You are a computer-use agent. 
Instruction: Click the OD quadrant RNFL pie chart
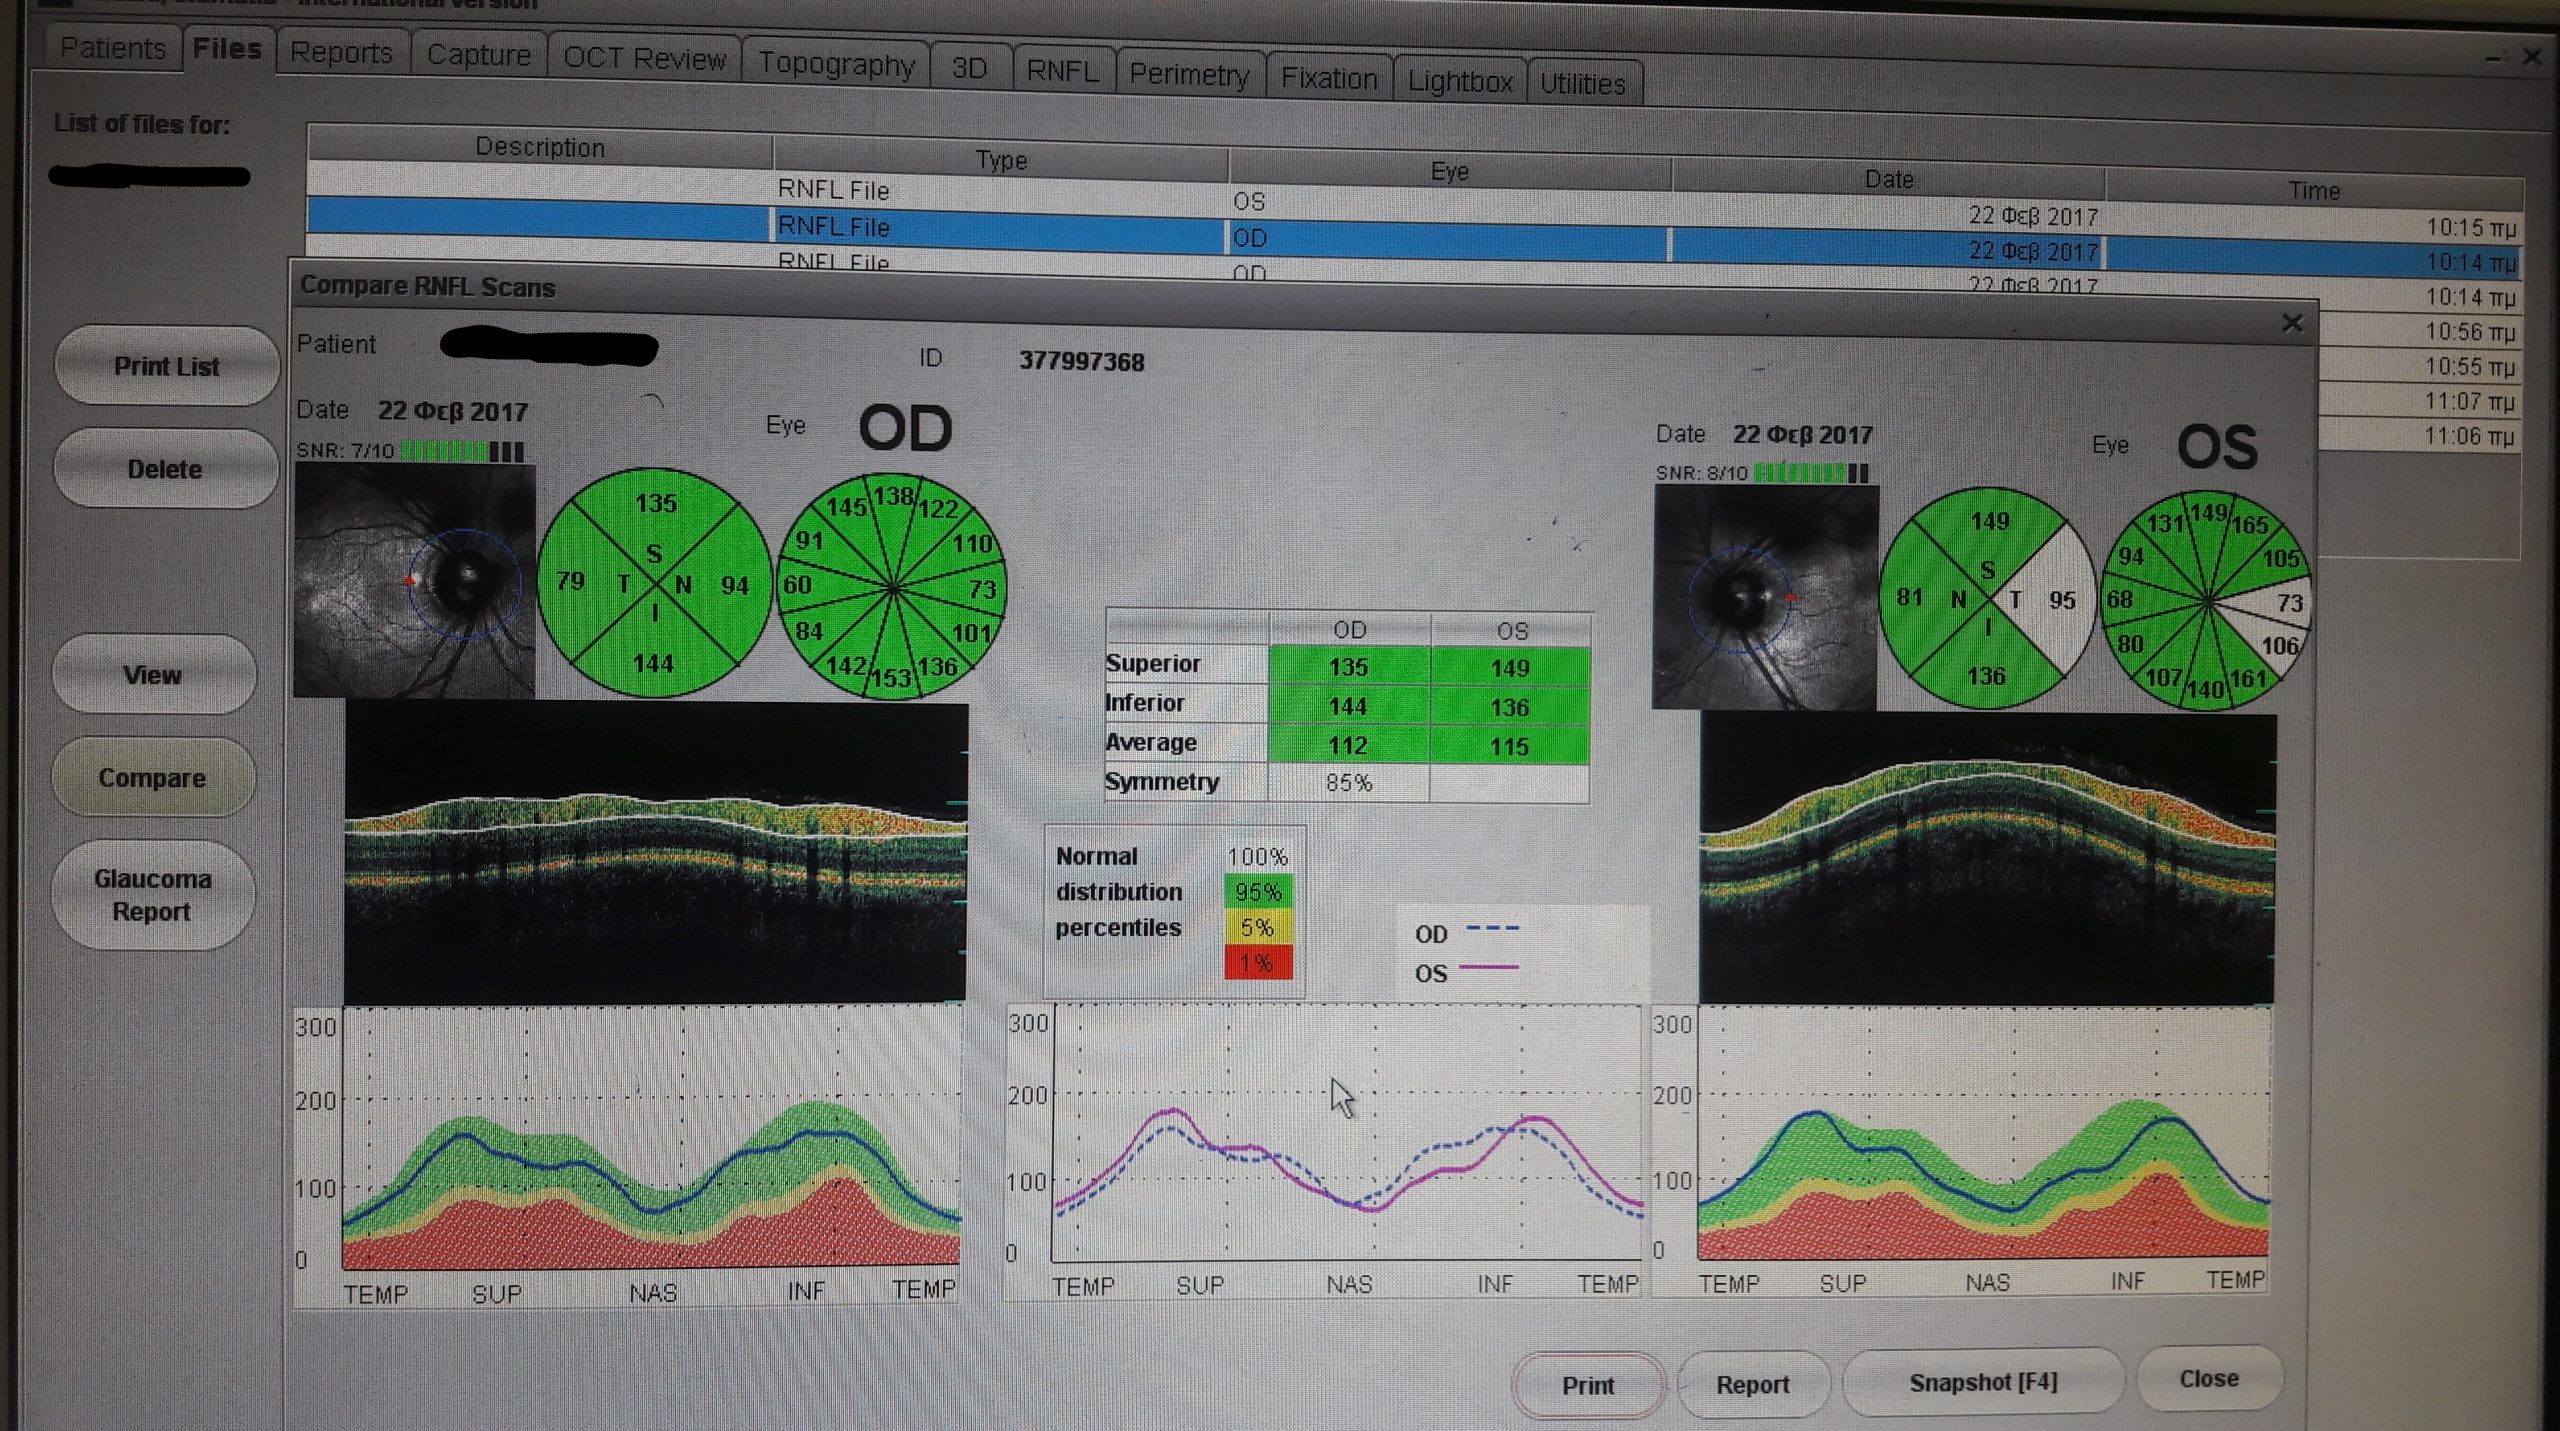point(654,583)
